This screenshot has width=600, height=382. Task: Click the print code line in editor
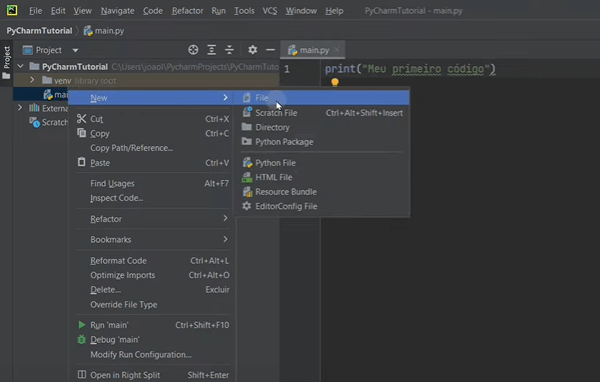pos(410,69)
